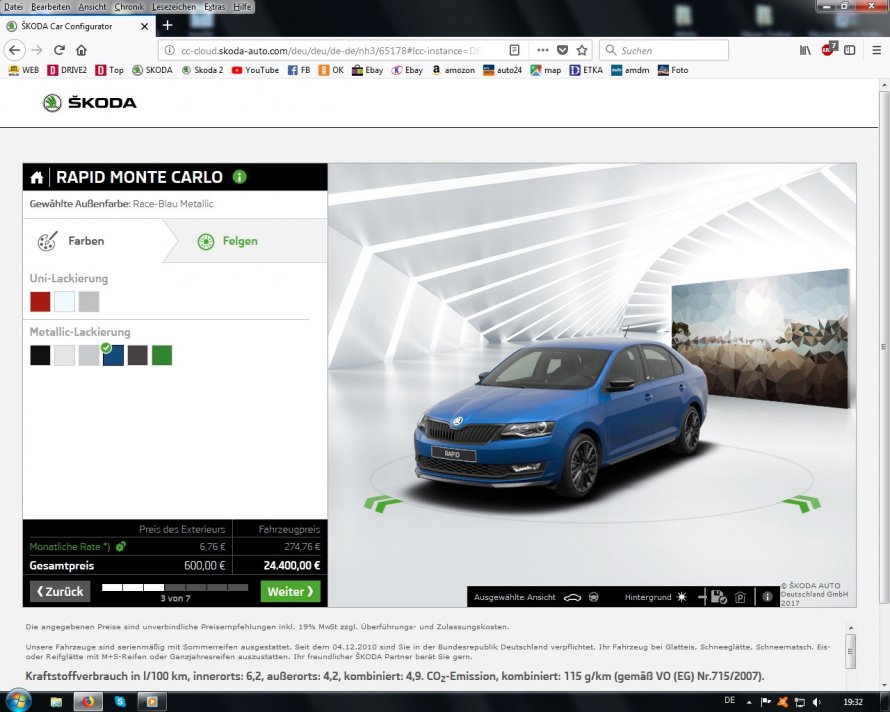Open the Bearbeiten menu
890x712 pixels.
(51, 7)
